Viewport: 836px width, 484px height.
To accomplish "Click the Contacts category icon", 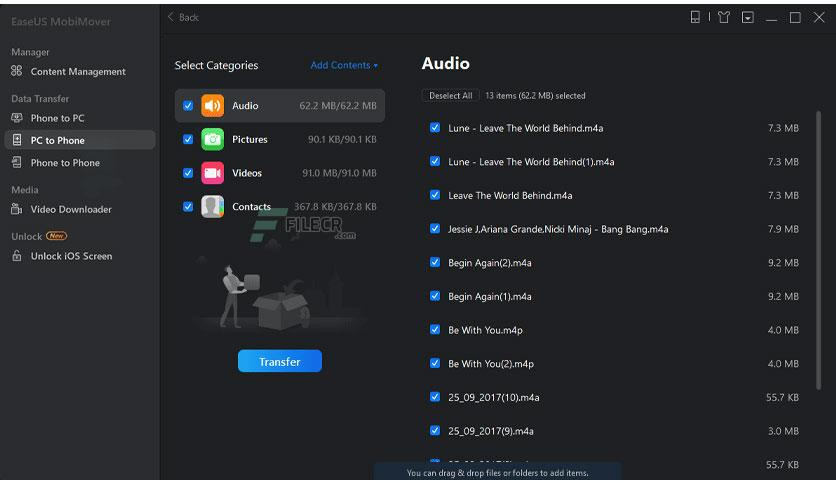I will (212, 207).
